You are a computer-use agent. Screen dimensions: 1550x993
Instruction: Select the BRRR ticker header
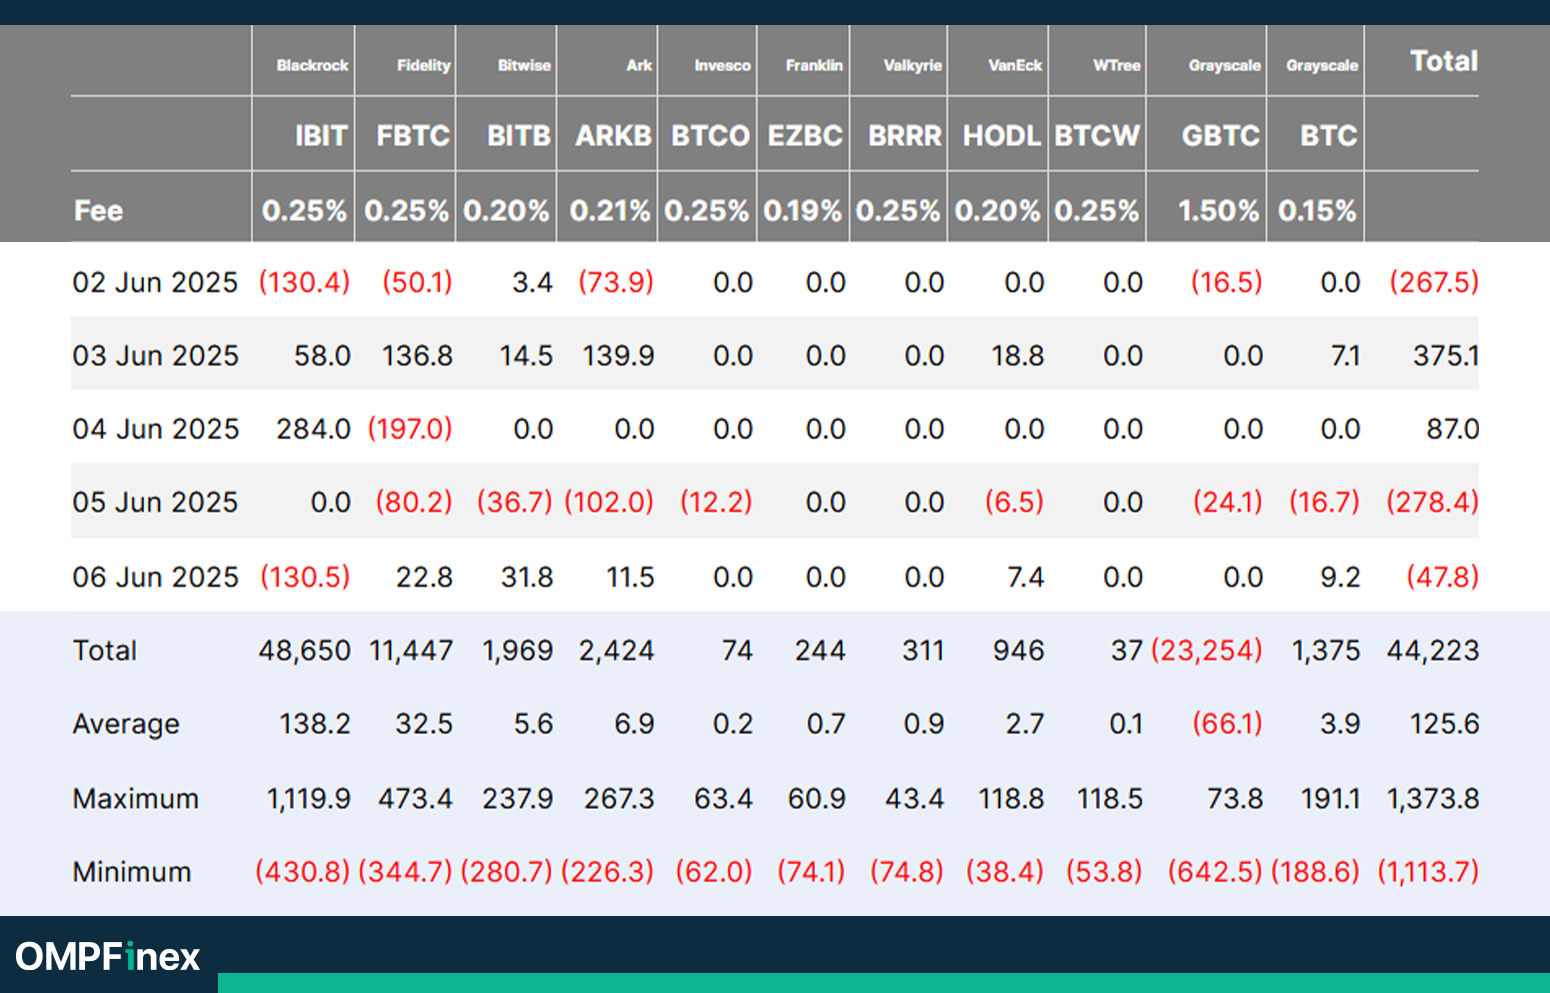coord(905,136)
